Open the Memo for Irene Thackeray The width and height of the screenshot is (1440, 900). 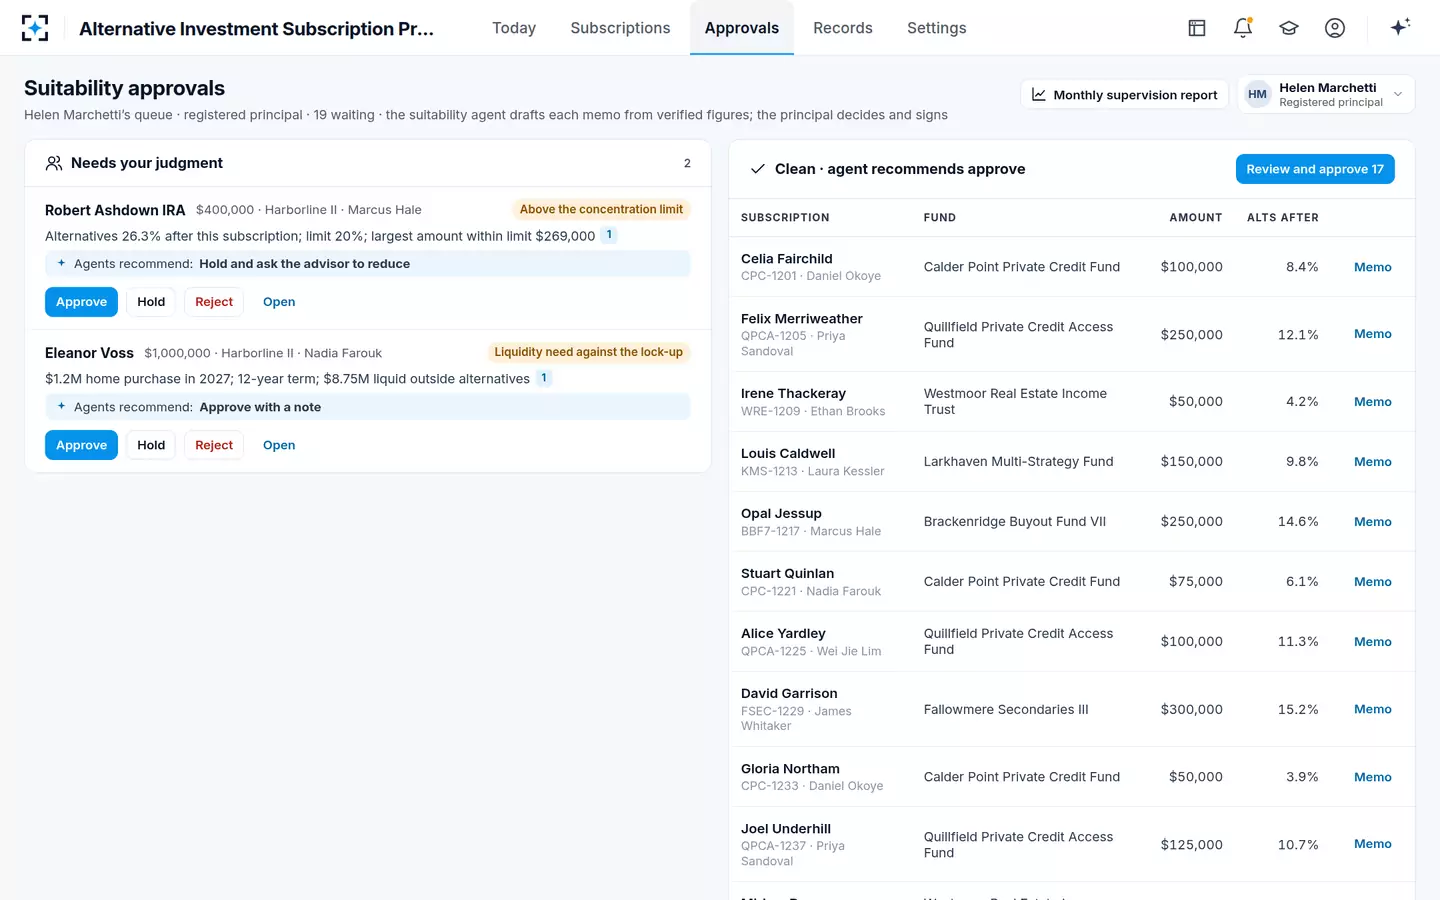pyautogui.click(x=1373, y=402)
